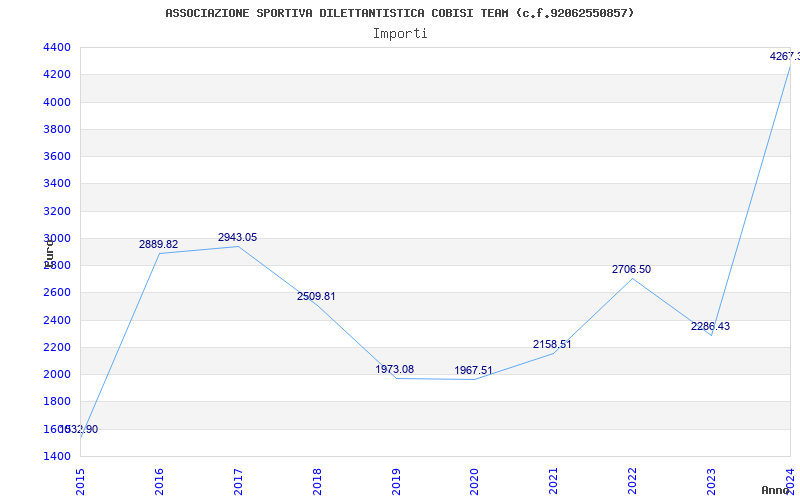Click the 2000 y-axis tick label

[x=57, y=374]
